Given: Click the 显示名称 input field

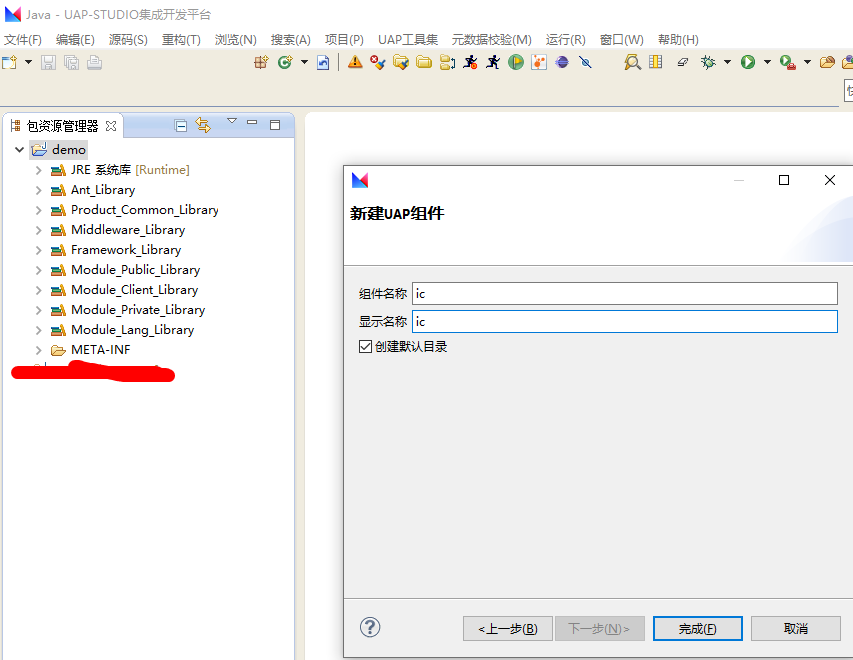Looking at the screenshot, I should [x=625, y=322].
